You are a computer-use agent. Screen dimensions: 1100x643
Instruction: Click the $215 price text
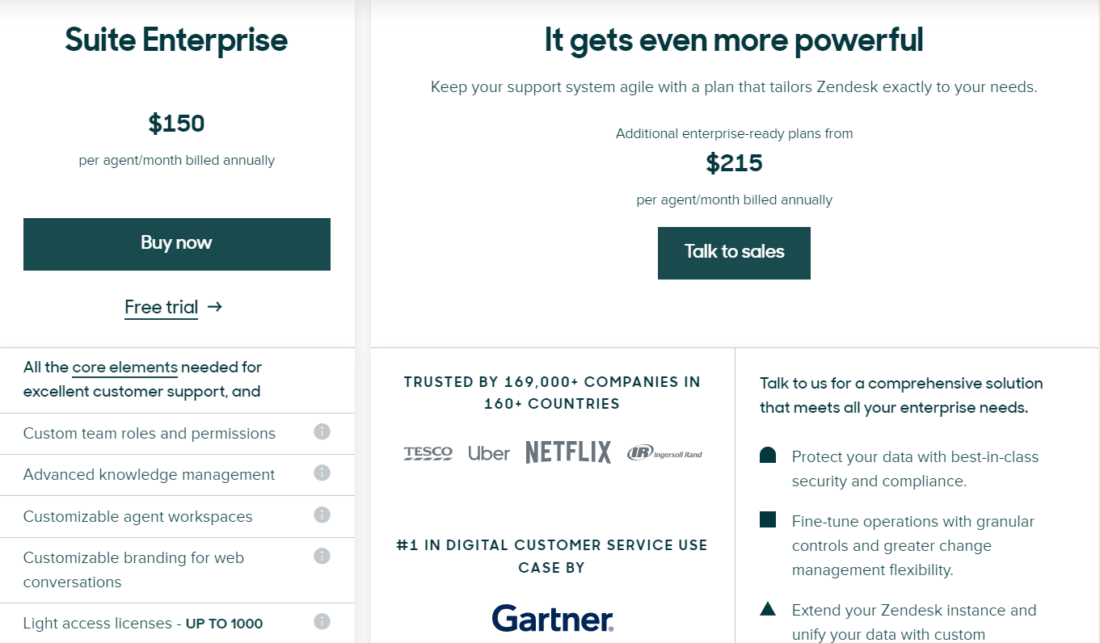point(734,162)
